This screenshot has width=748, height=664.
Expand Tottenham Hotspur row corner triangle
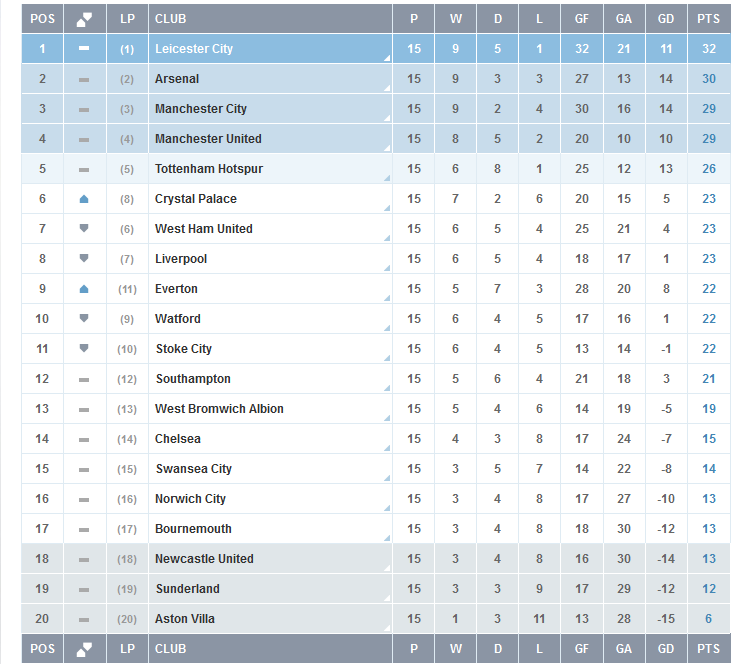pos(387,178)
